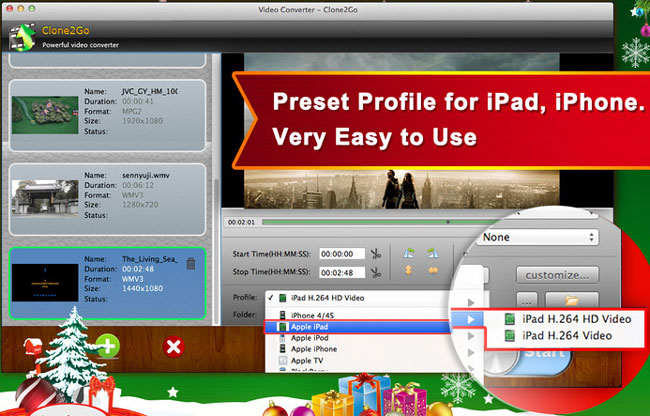
Task: Open the None dropdown
Action: (x=537, y=237)
